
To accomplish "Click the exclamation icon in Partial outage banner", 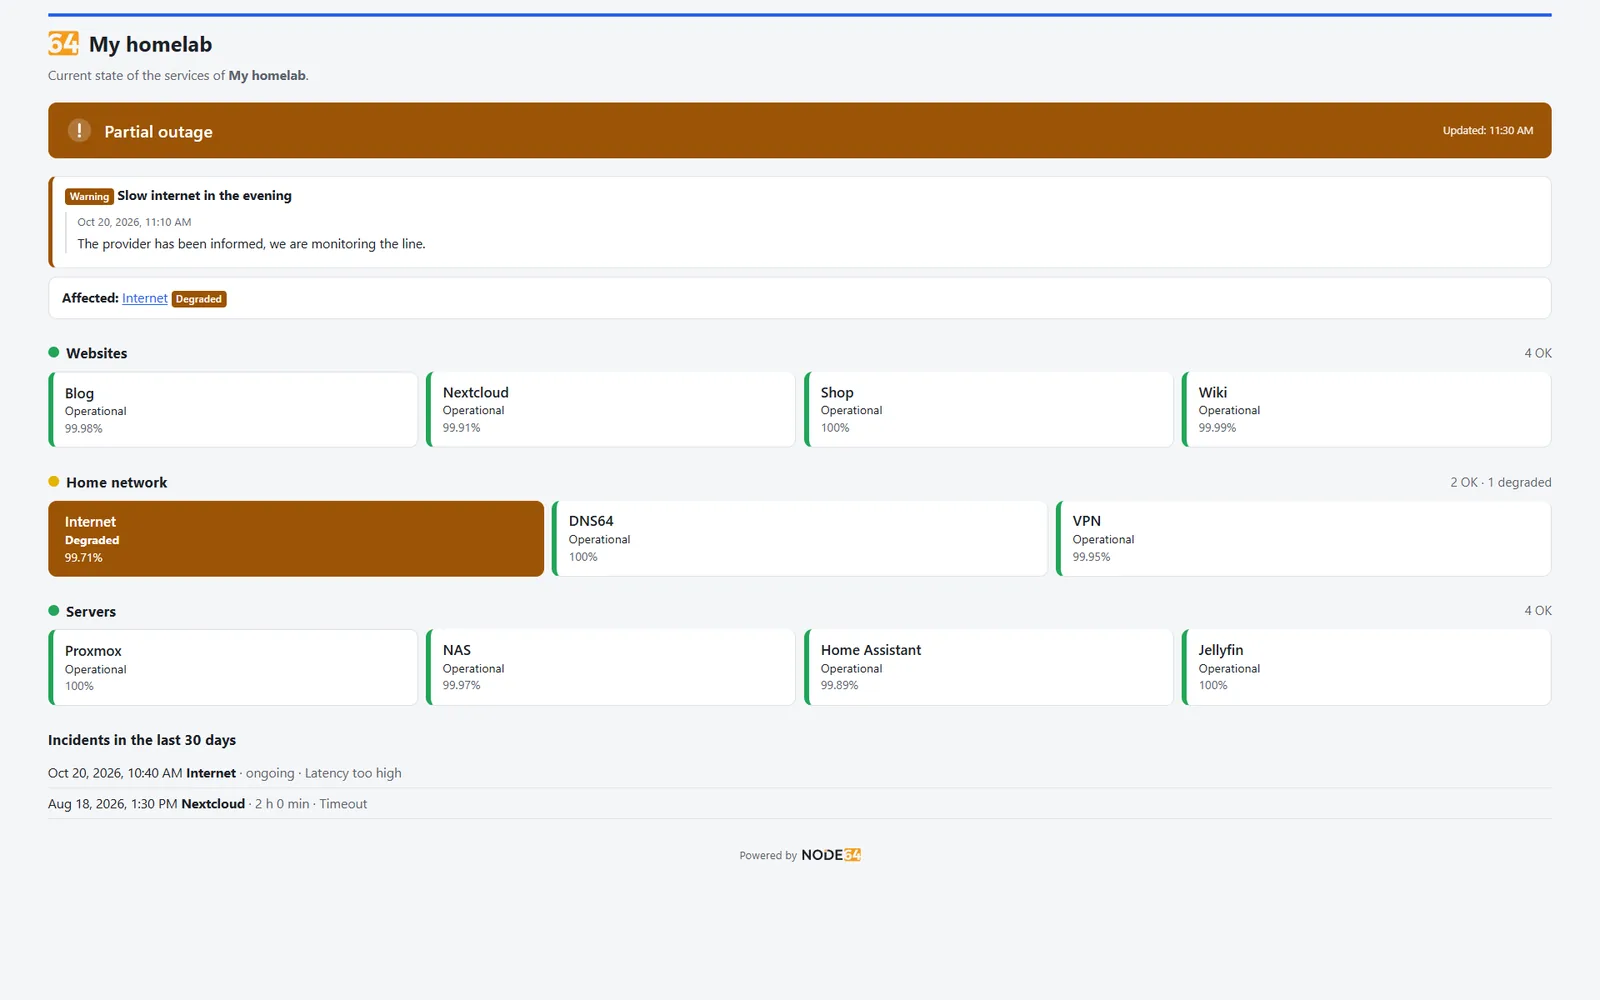I will pos(79,130).
